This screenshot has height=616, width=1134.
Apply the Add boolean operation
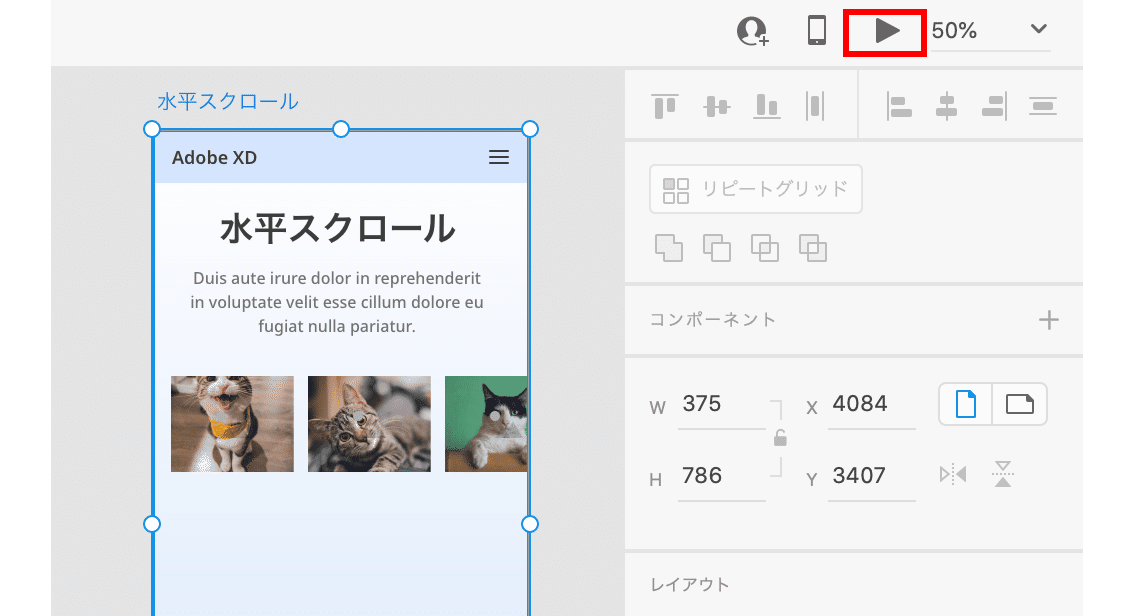[x=668, y=248]
